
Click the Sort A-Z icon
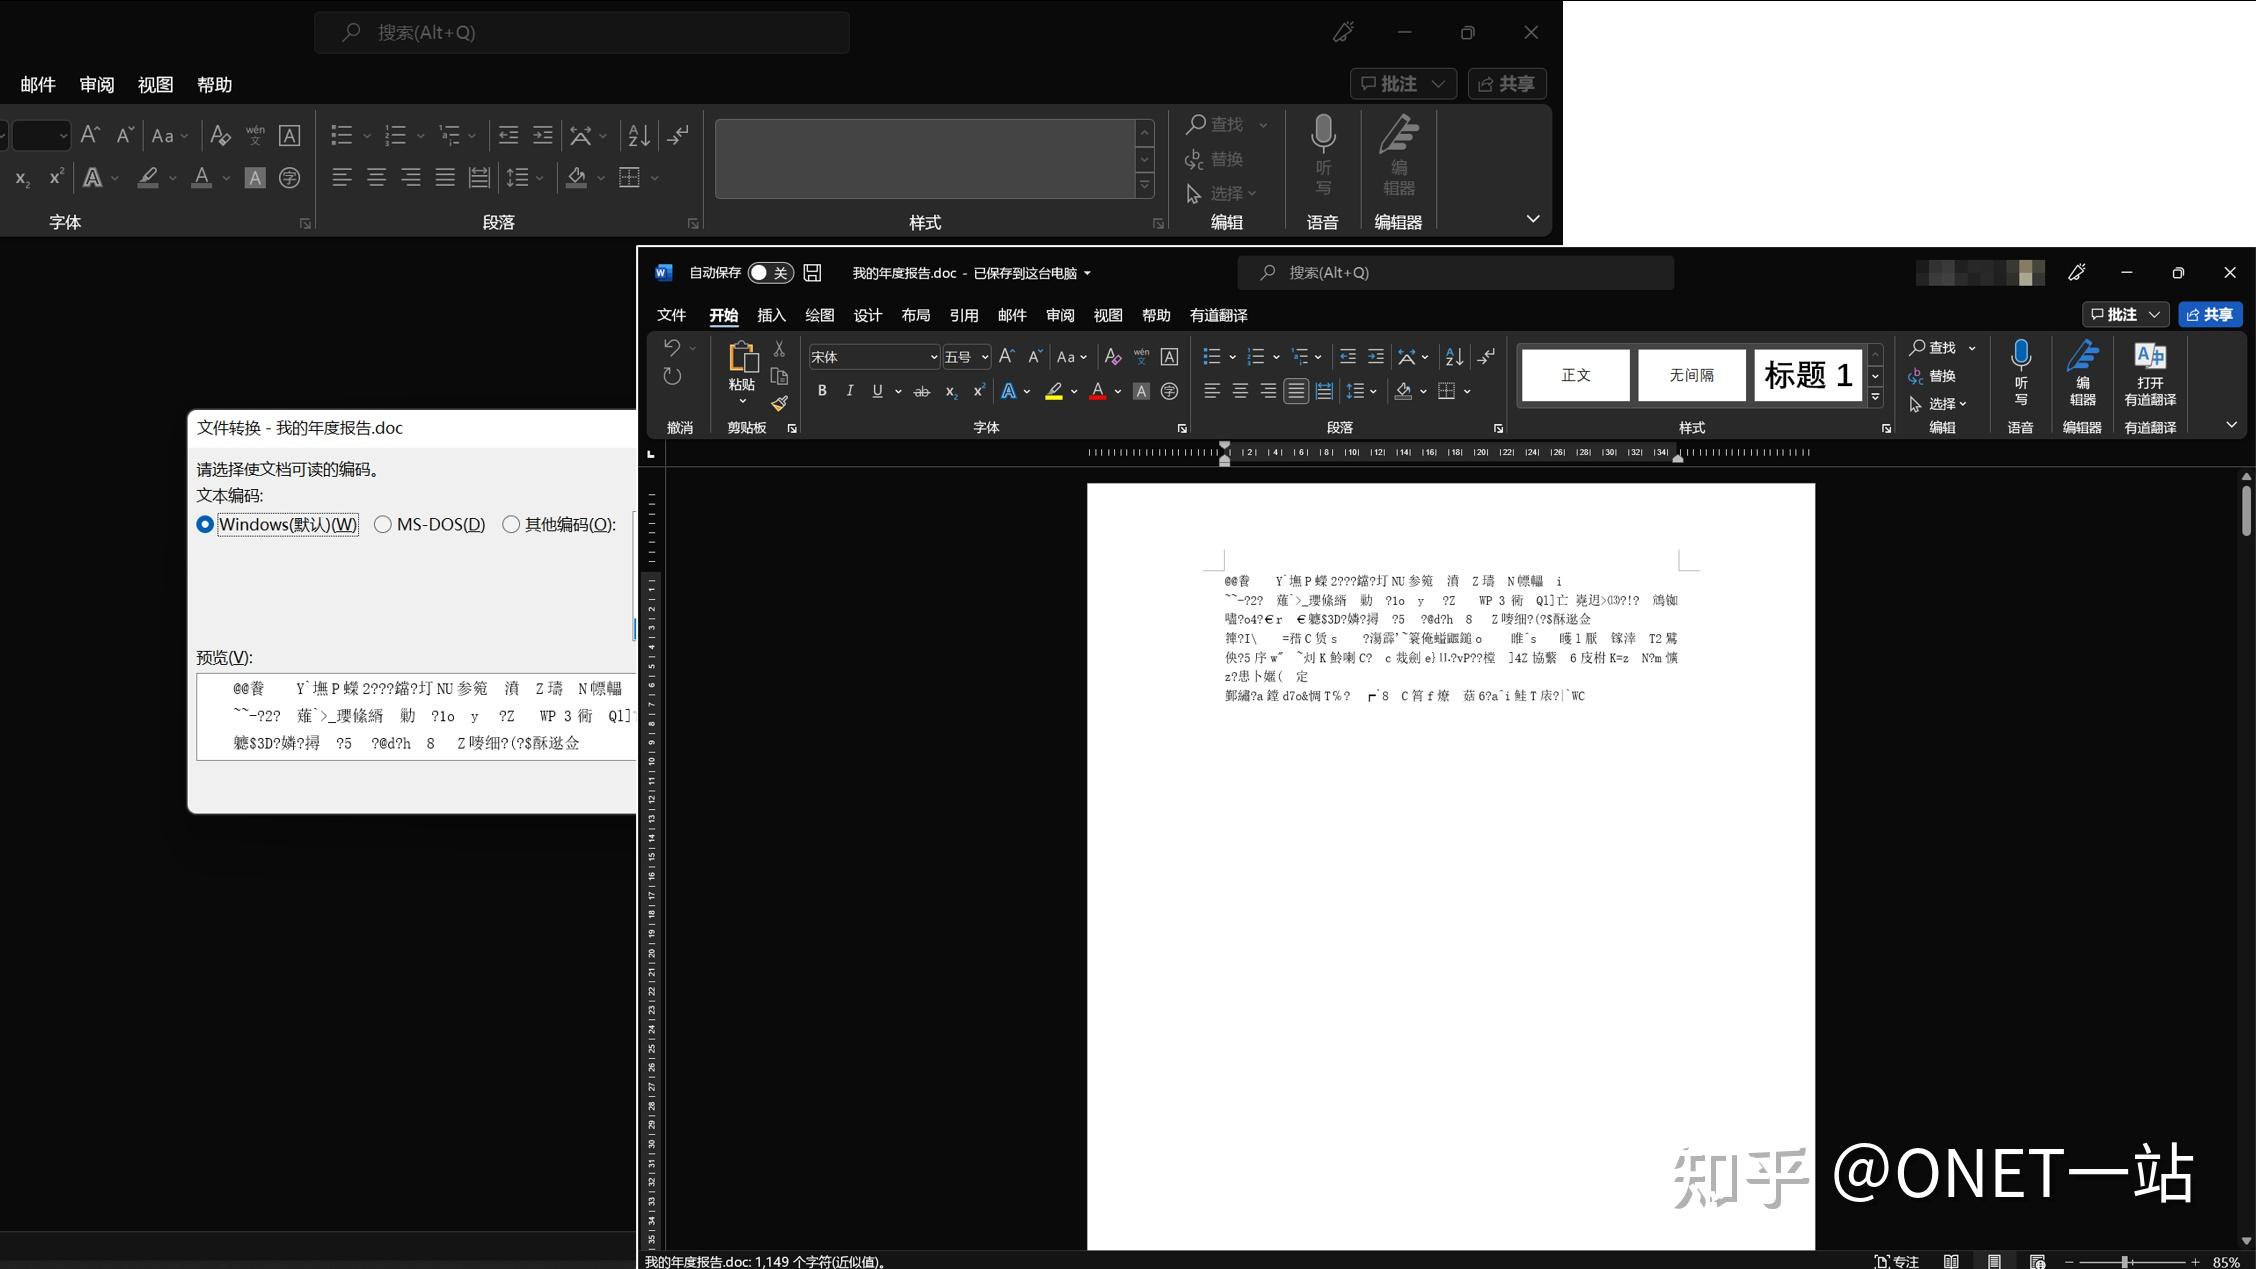click(1454, 357)
